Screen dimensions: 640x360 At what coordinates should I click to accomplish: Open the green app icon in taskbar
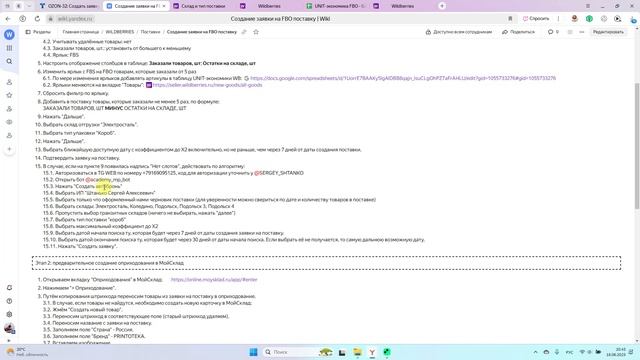(x=387, y=352)
